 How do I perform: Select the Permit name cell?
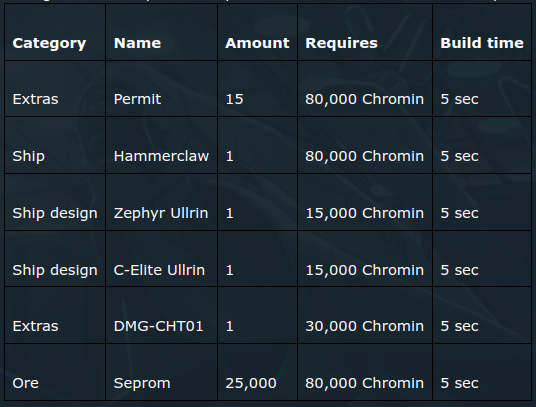[161, 89]
